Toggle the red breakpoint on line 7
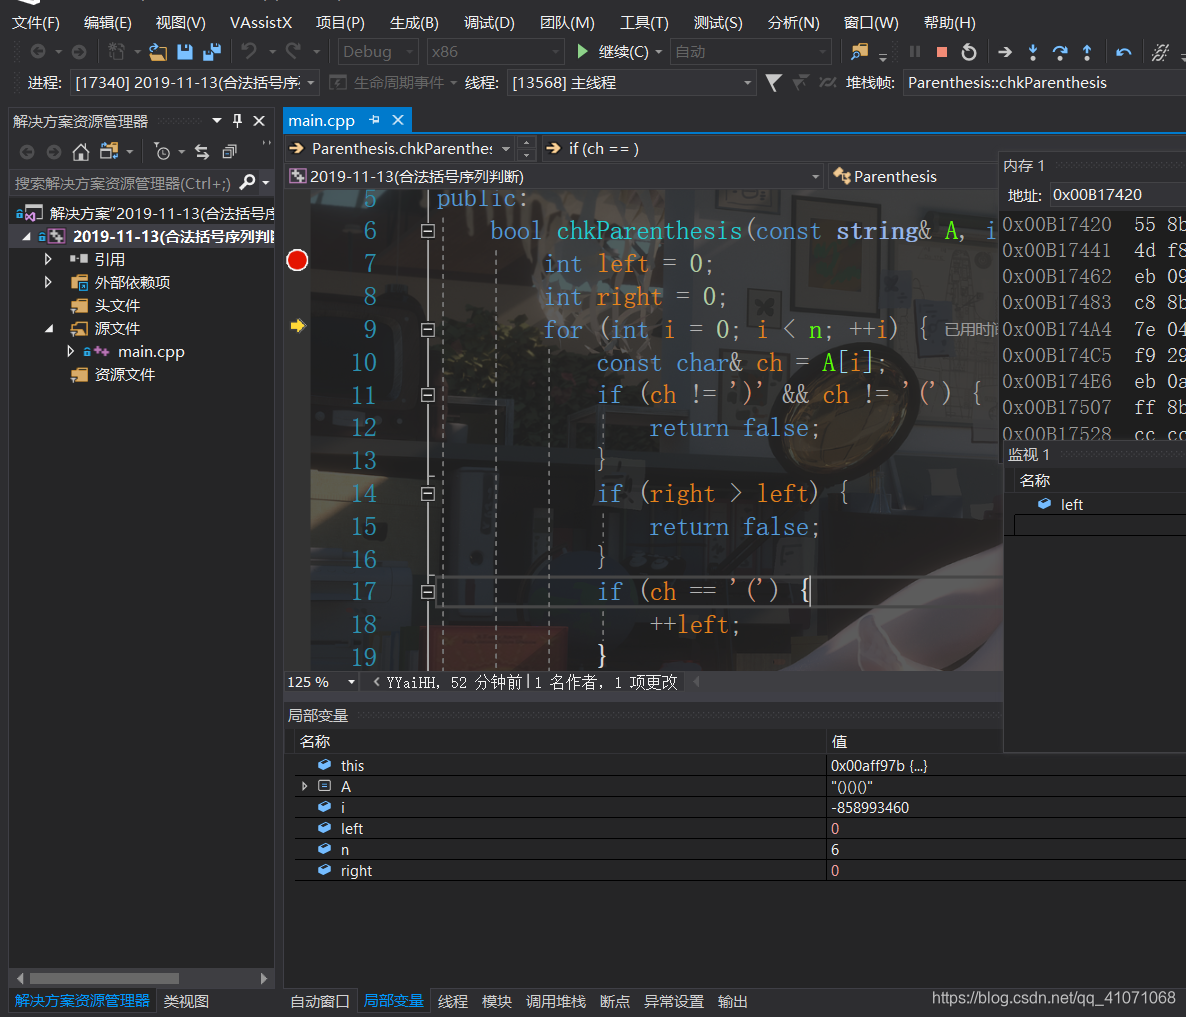This screenshot has height=1017, width=1186. click(297, 261)
